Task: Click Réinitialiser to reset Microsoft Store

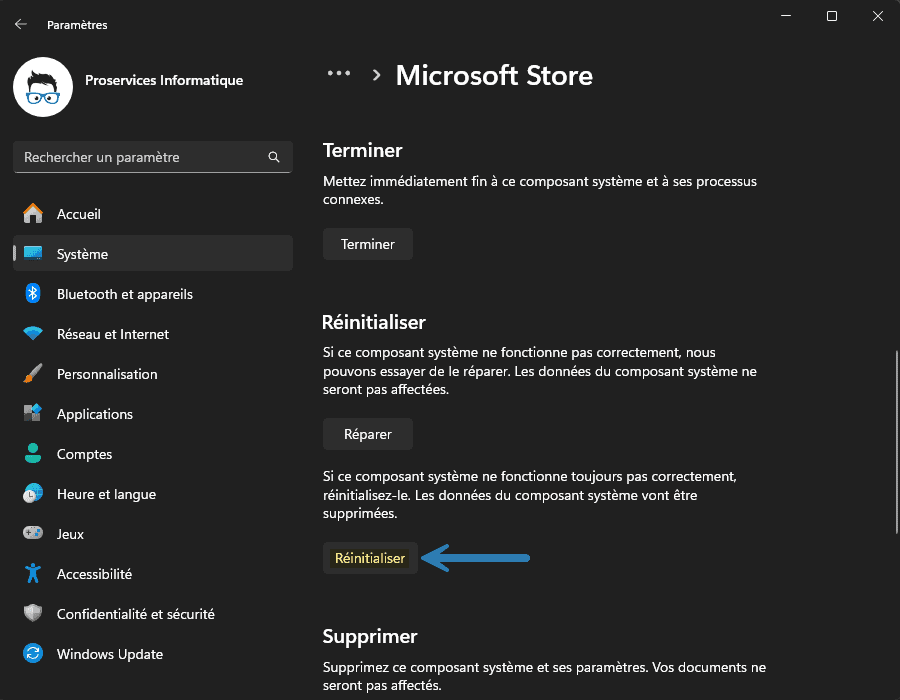Action: pos(370,557)
